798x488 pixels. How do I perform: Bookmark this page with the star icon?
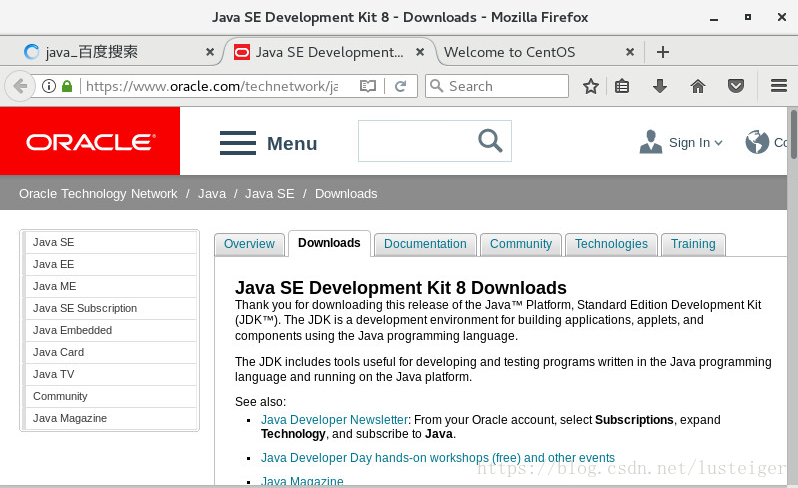(x=590, y=86)
